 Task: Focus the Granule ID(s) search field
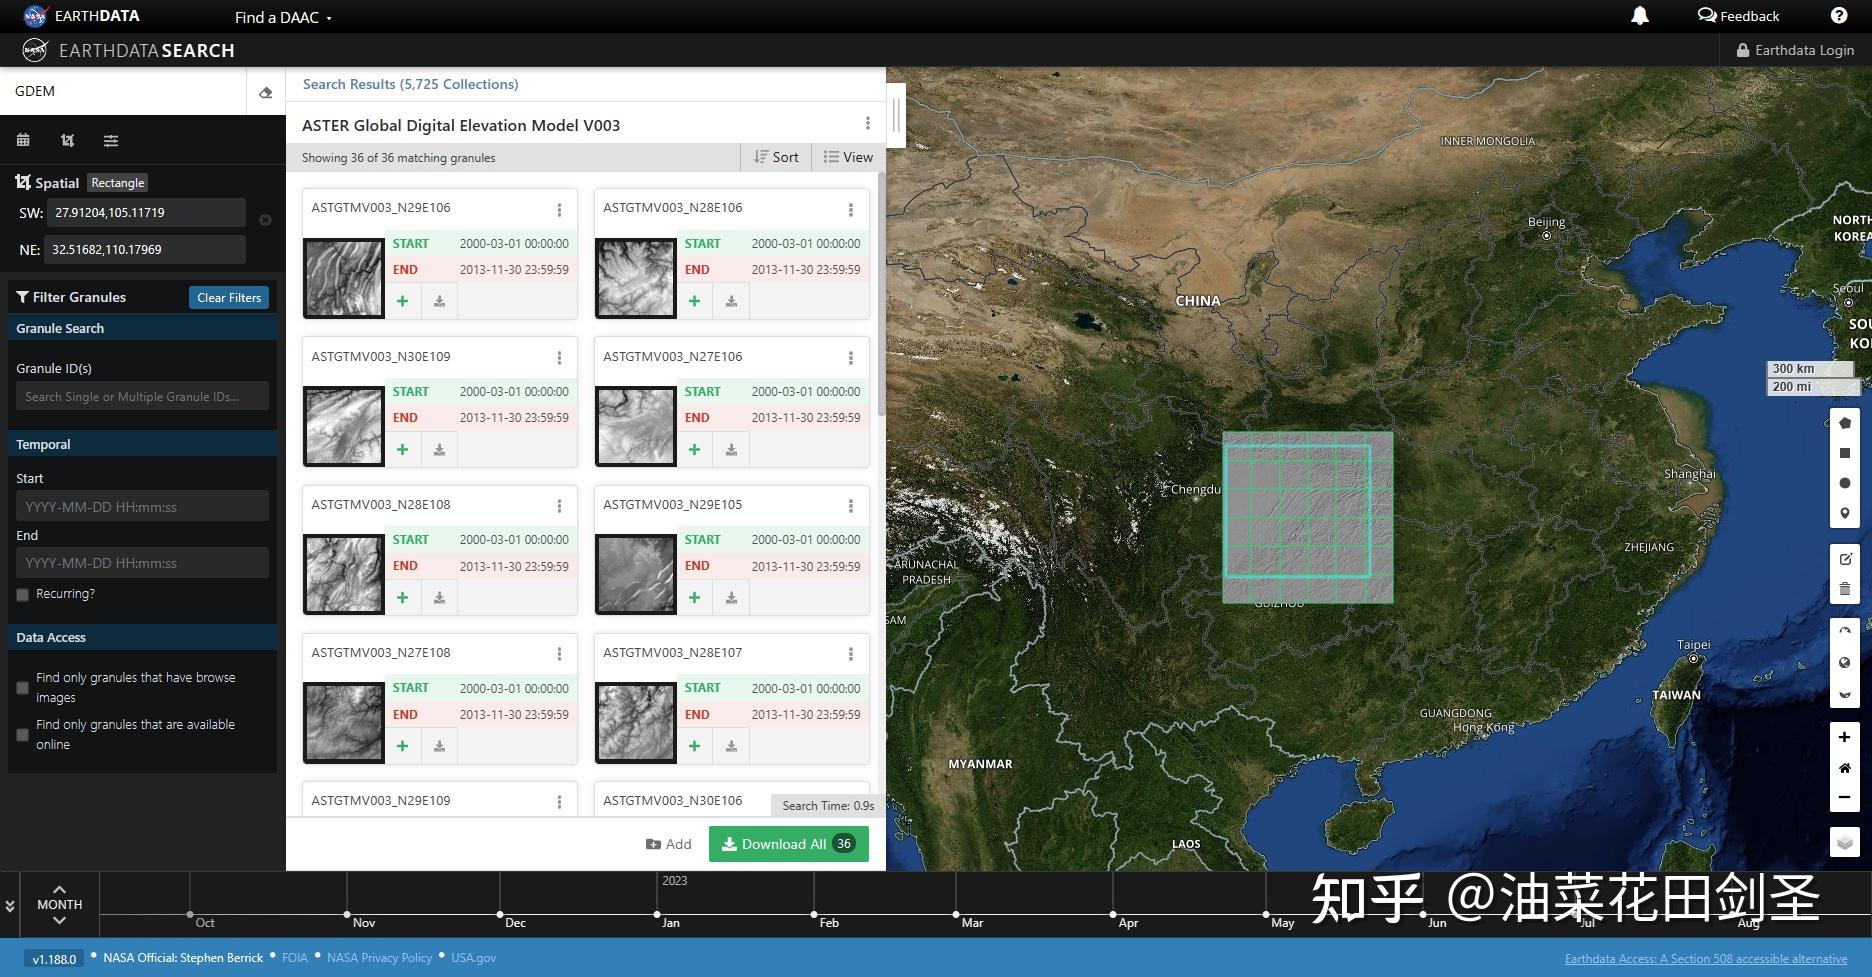tap(142, 396)
